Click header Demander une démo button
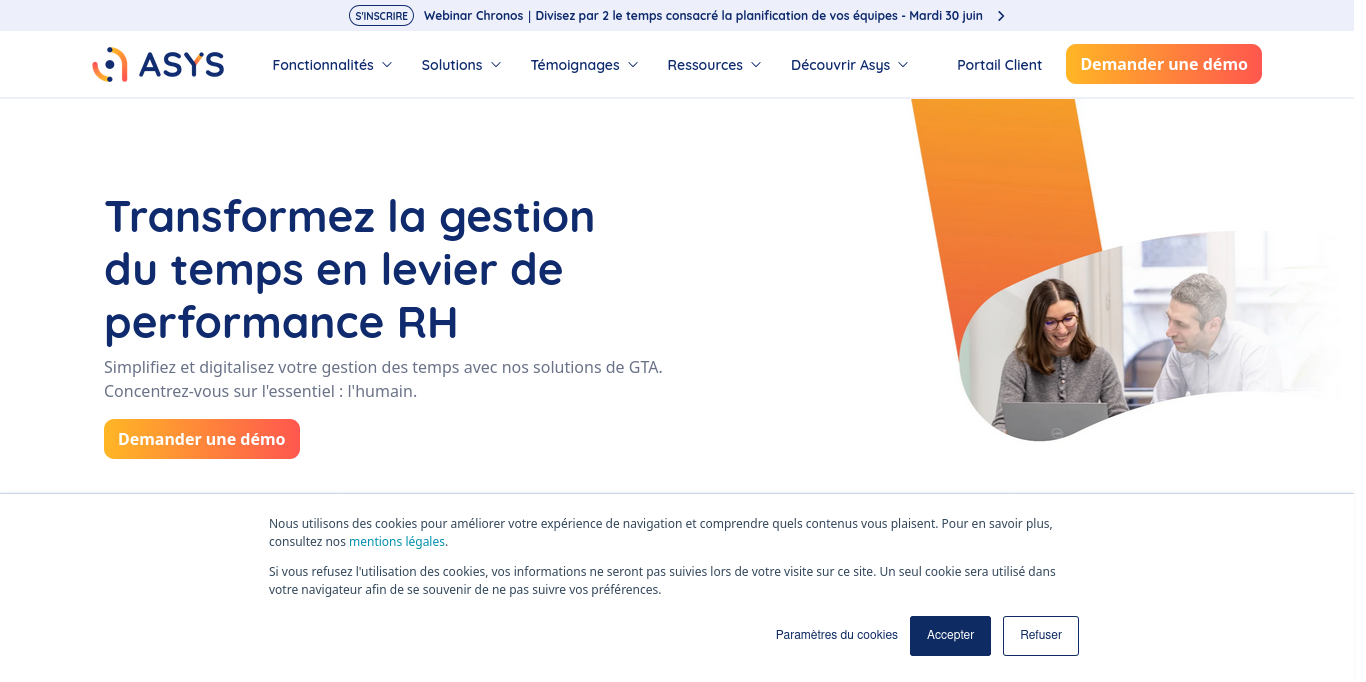Screen dimensions: 1366x682 (x=1164, y=64)
